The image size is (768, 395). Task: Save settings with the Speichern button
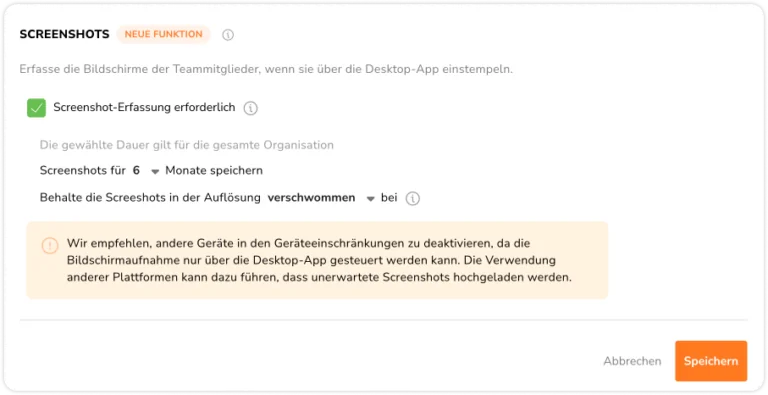tap(711, 361)
